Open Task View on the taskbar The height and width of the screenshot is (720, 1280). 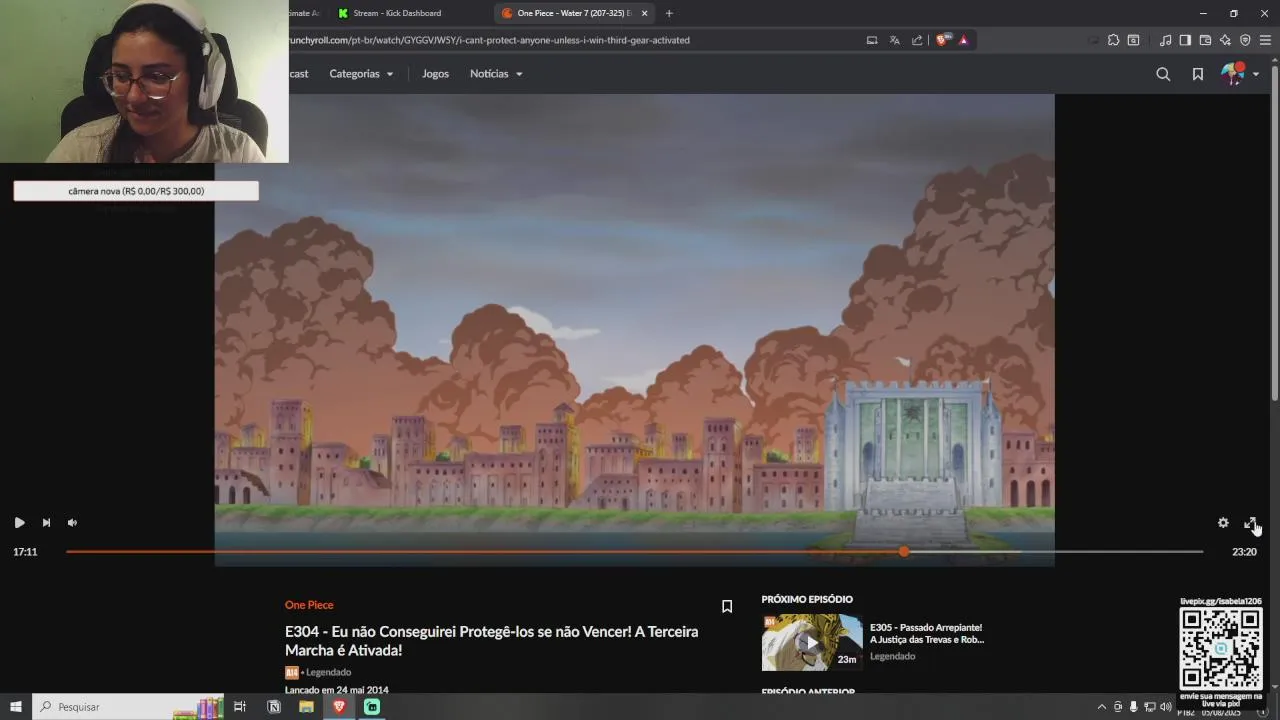click(240, 707)
